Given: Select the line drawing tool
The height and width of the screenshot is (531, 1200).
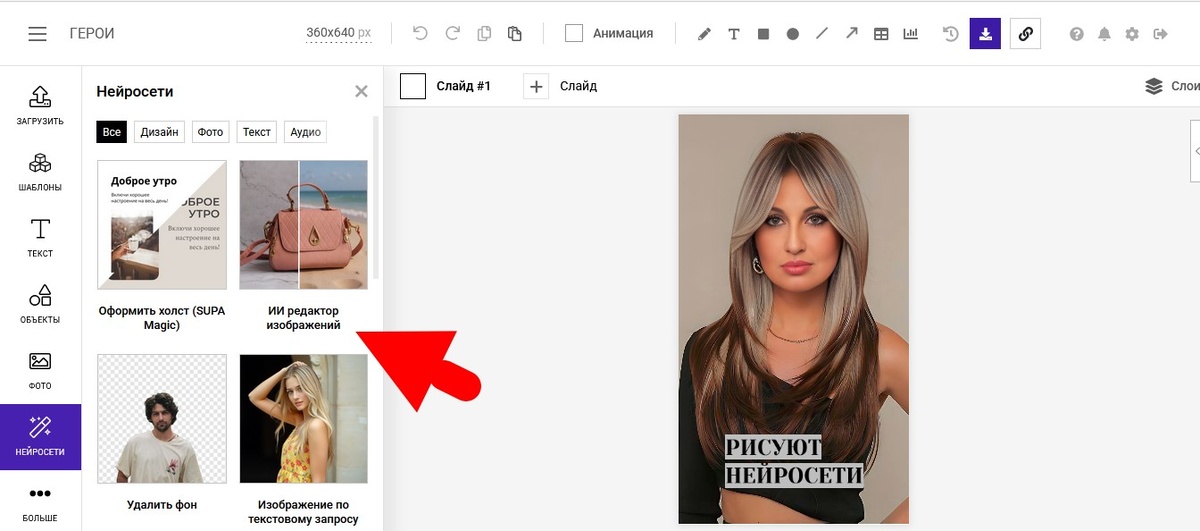Looking at the screenshot, I should pyautogui.click(x=822, y=33).
